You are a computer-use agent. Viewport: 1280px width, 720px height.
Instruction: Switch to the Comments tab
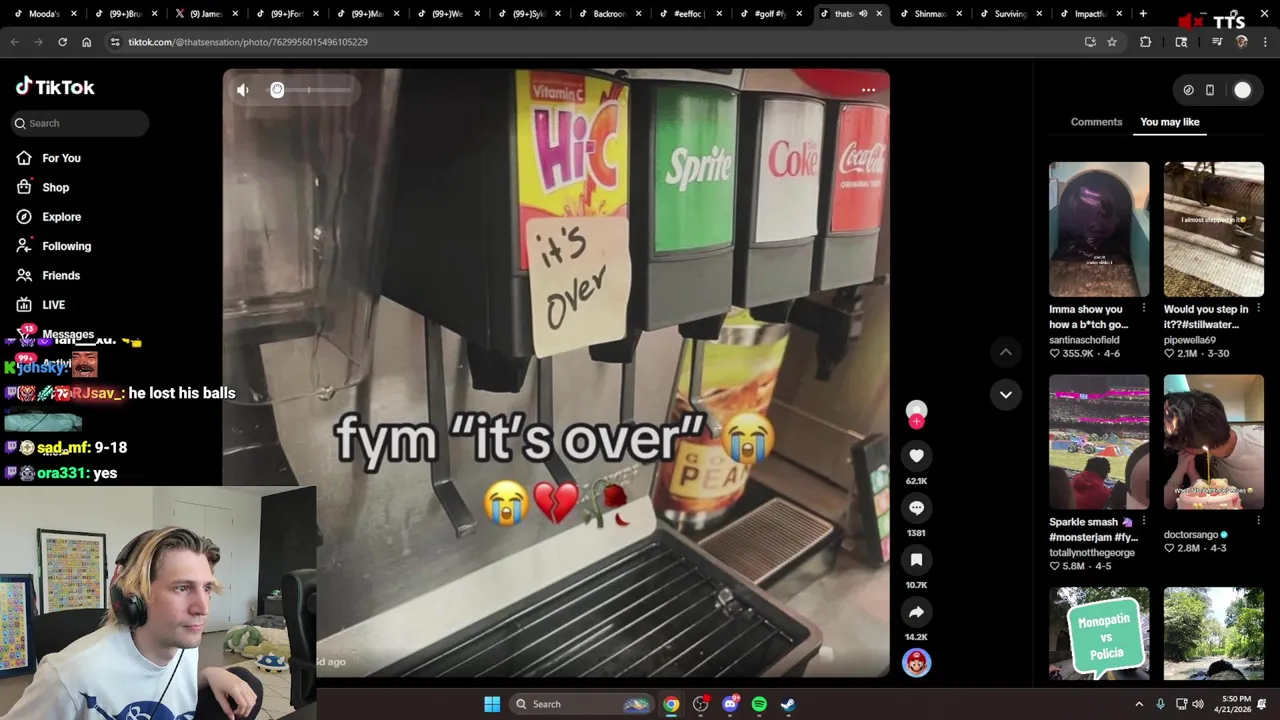[x=1096, y=122]
